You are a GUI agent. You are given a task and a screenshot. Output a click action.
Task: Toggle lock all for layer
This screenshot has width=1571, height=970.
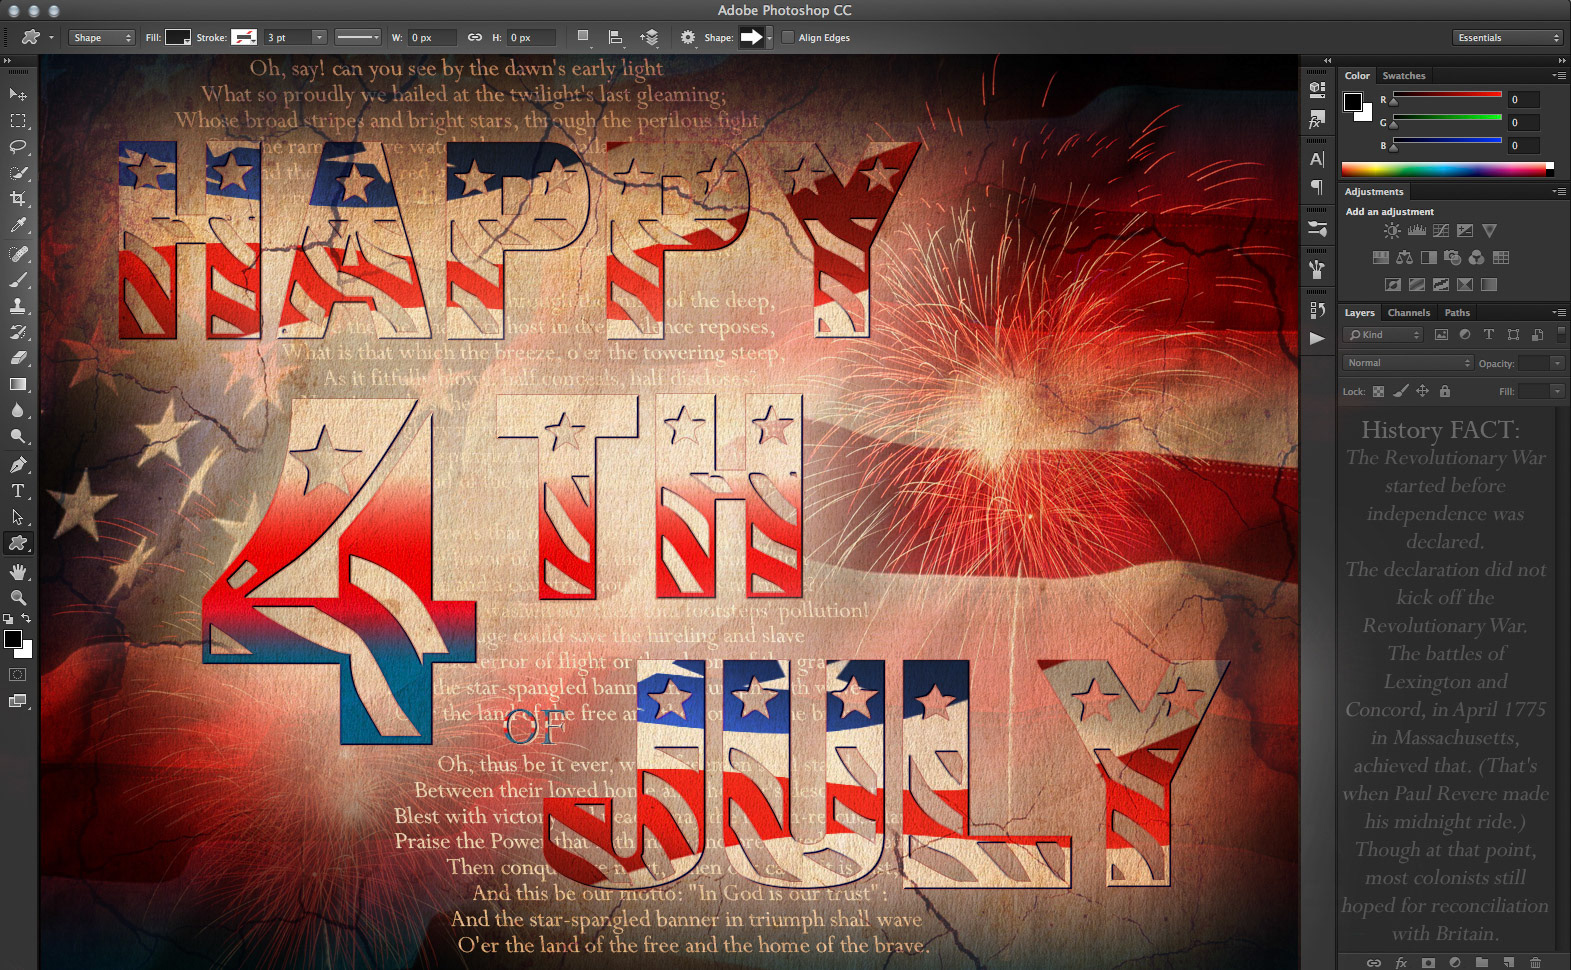(1445, 392)
